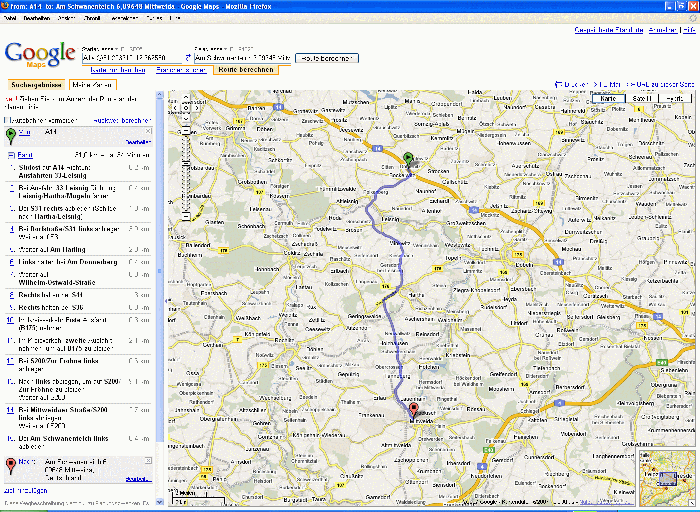Click the red destination pin in the sidebar
700x512 pixels.
[11, 466]
